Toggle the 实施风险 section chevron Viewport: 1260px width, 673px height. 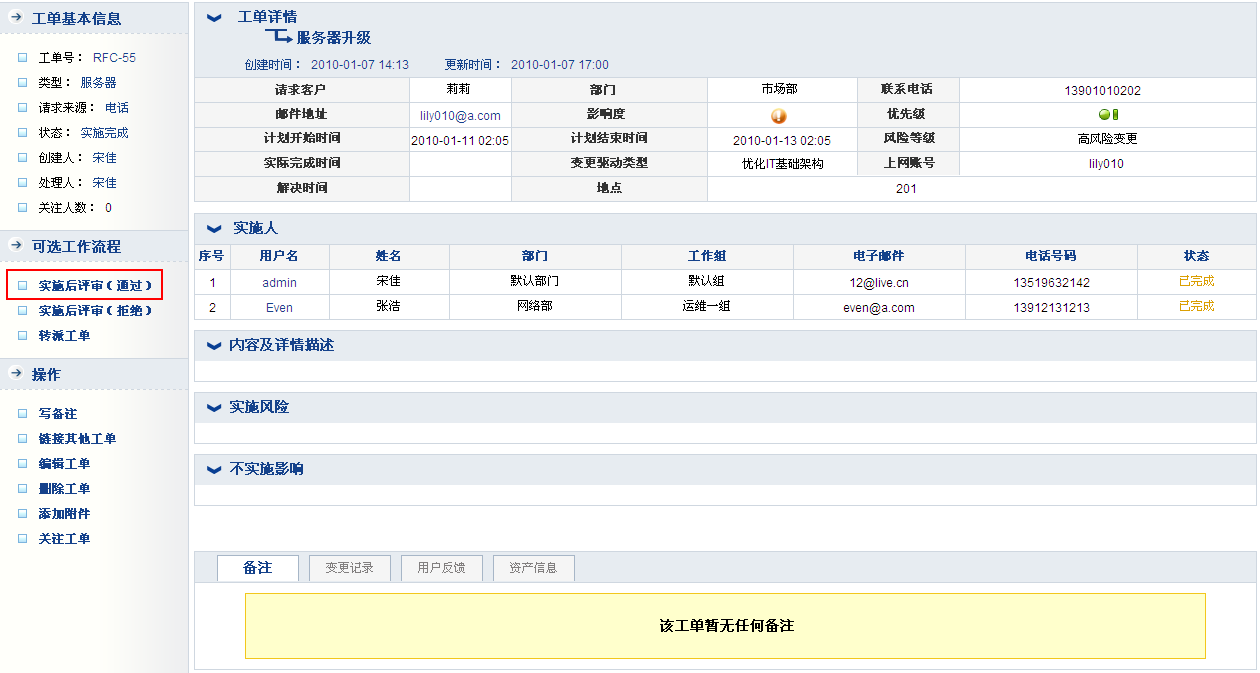[x=214, y=408]
